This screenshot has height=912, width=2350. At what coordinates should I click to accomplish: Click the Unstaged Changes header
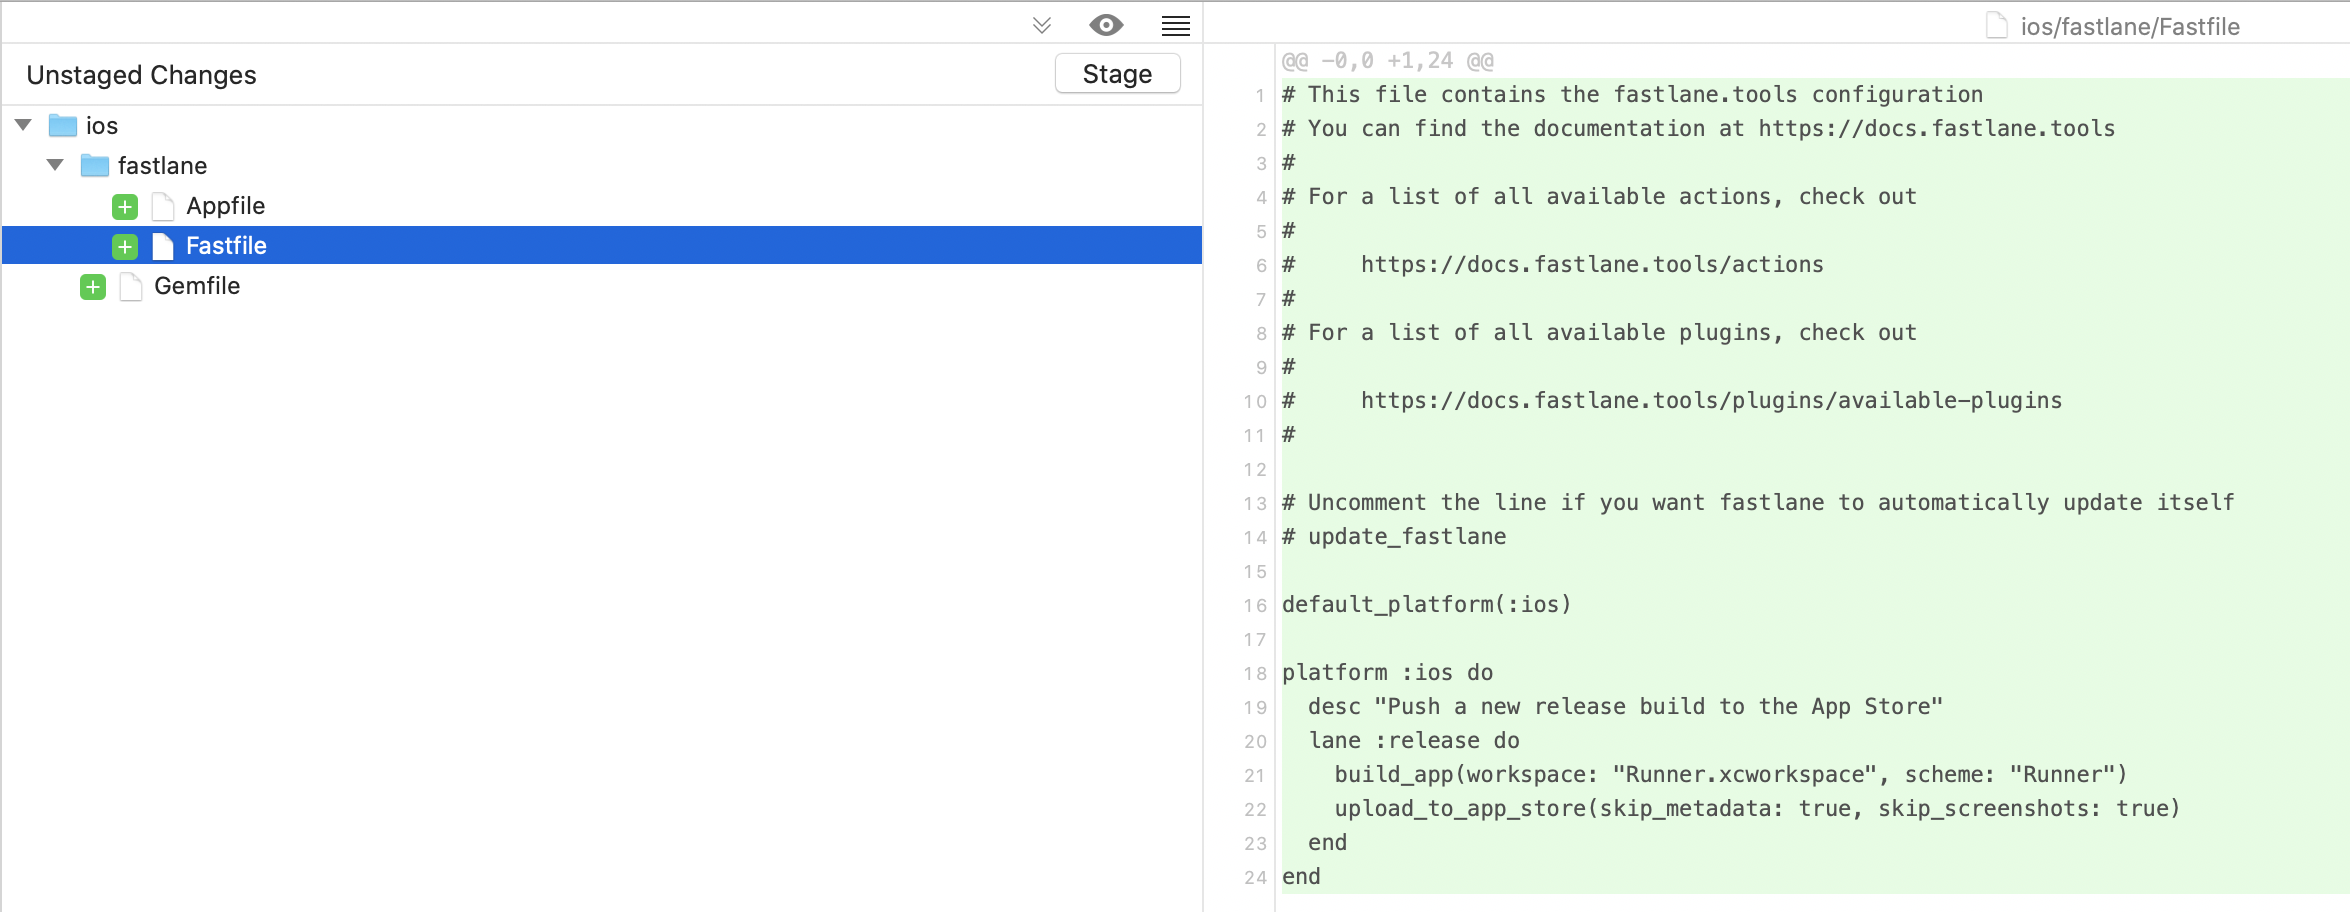click(141, 75)
